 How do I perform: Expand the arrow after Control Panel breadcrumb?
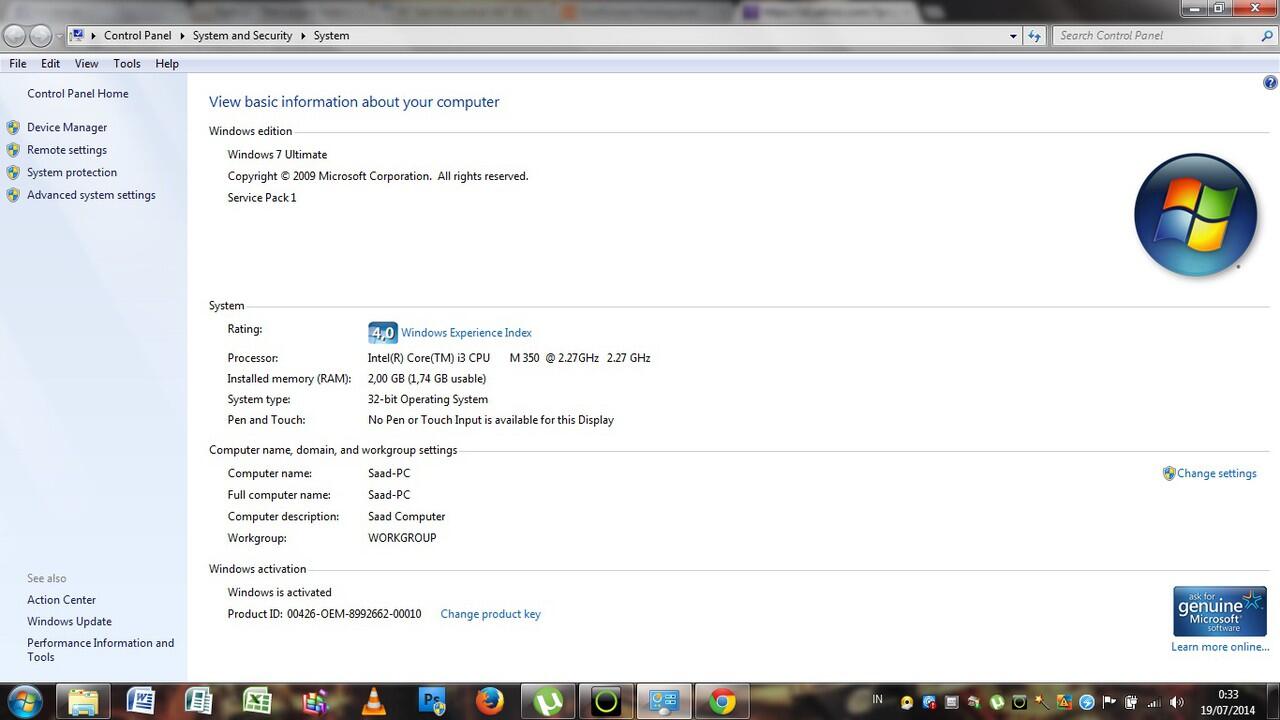tap(182, 36)
